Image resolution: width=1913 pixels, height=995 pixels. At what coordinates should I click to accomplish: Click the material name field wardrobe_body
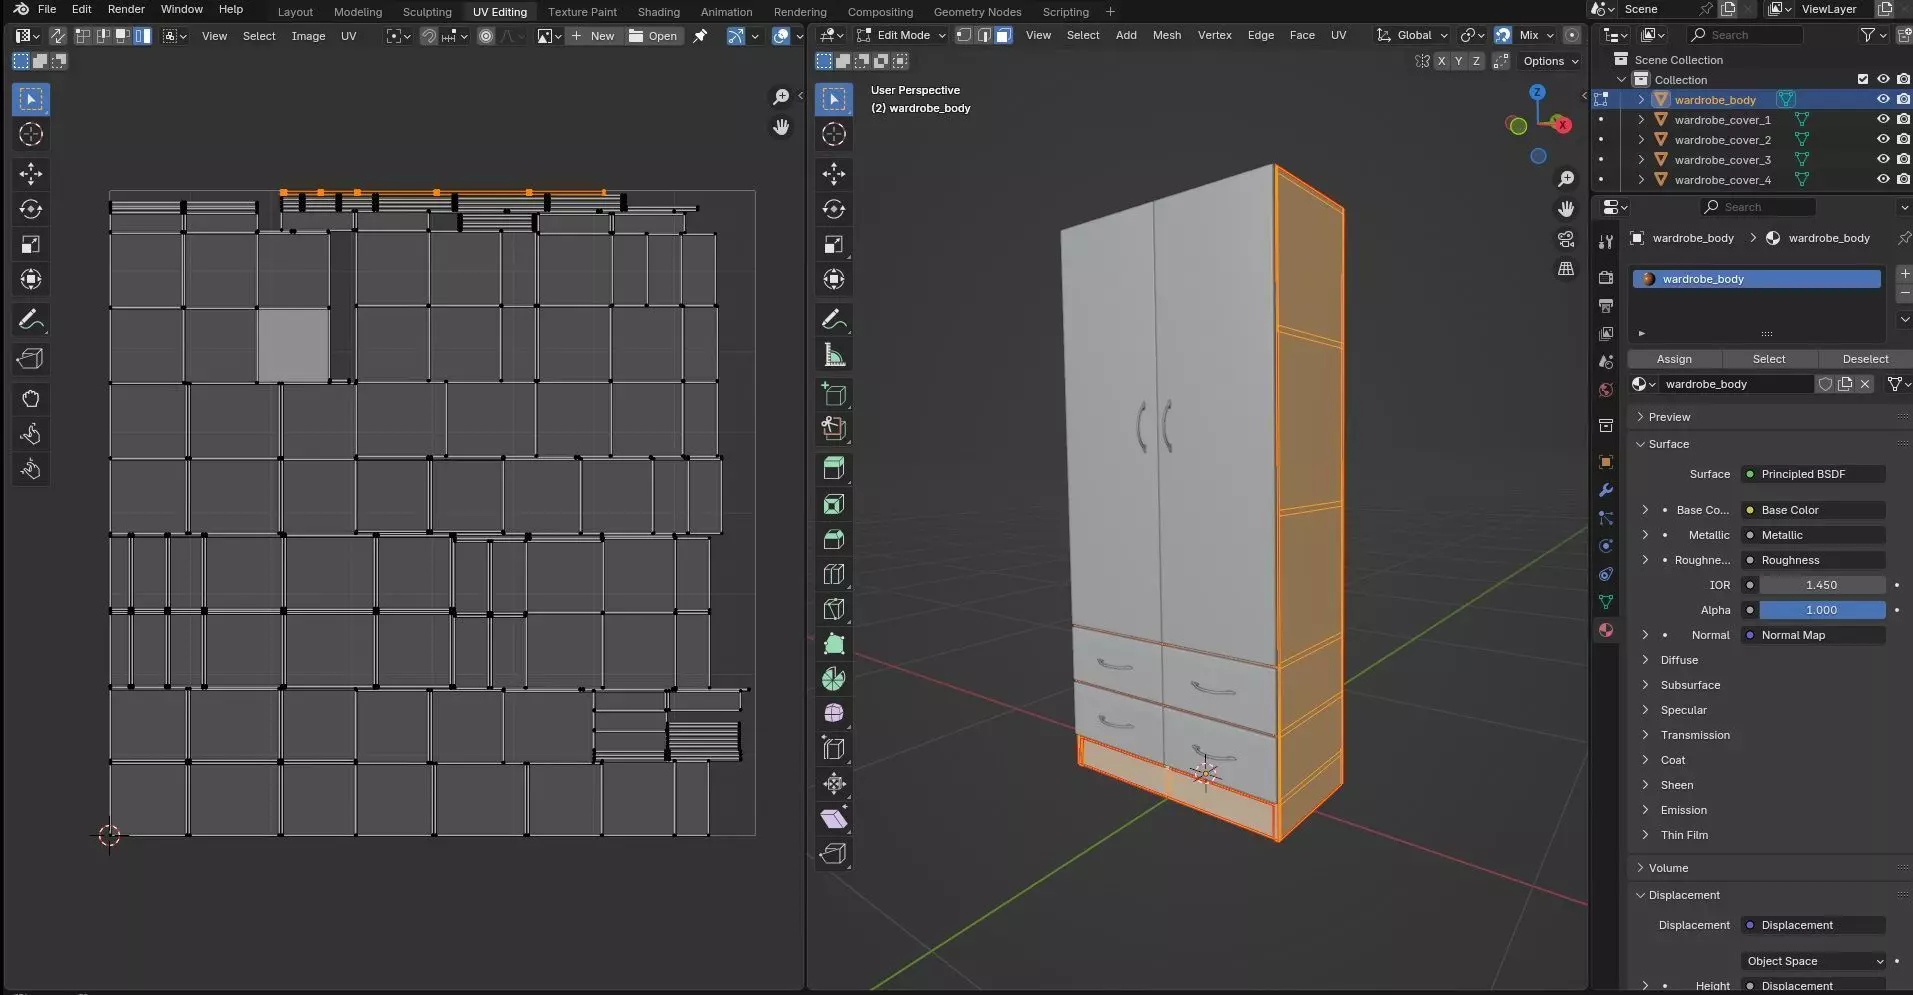pyautogui.click(x=1736, y=384)
